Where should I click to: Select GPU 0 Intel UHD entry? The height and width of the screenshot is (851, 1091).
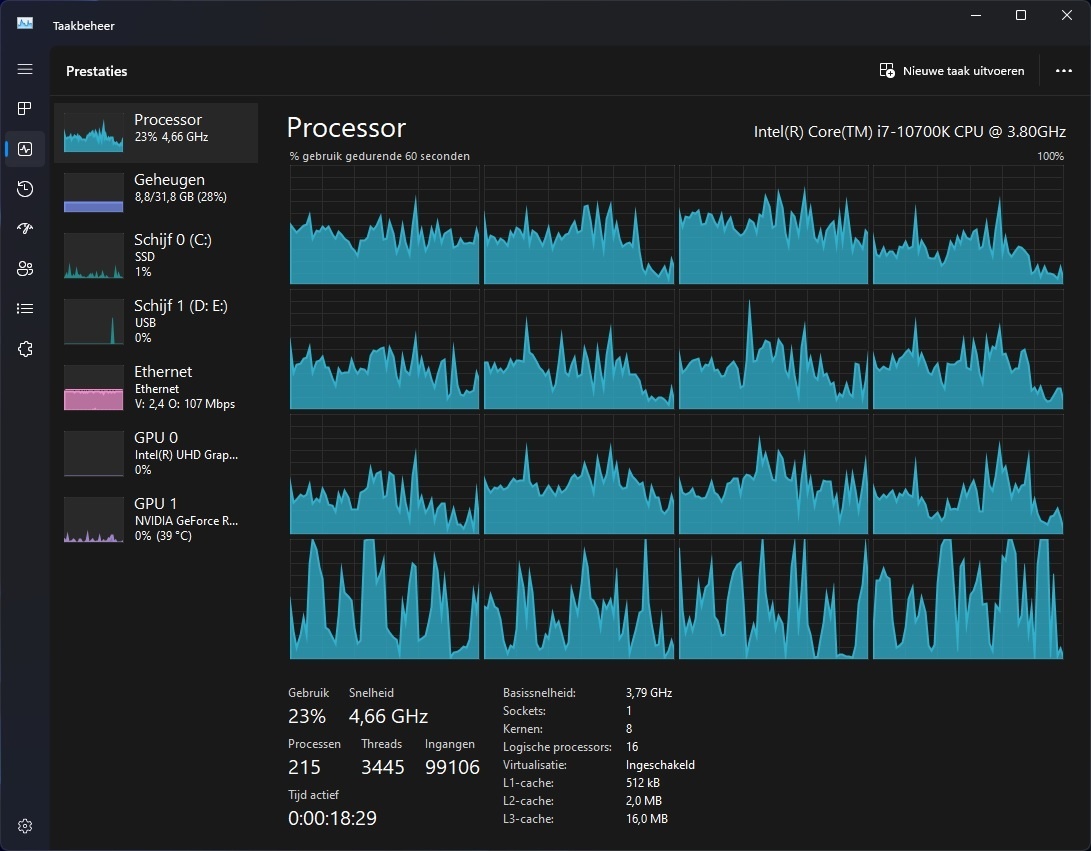point(155,453)
